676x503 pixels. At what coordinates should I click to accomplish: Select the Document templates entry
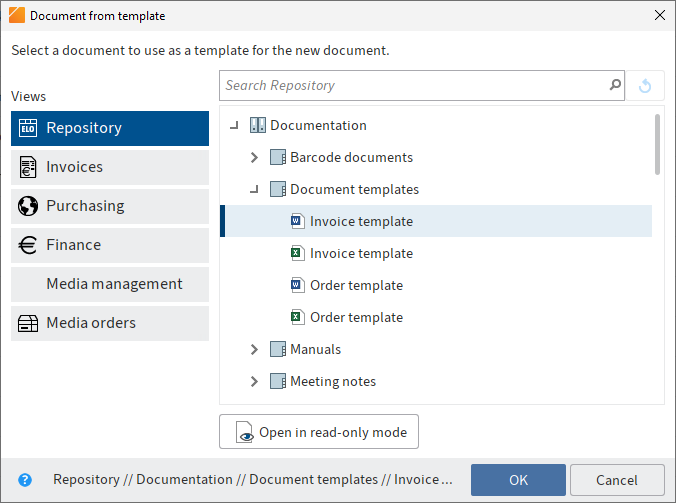point(354,189)
